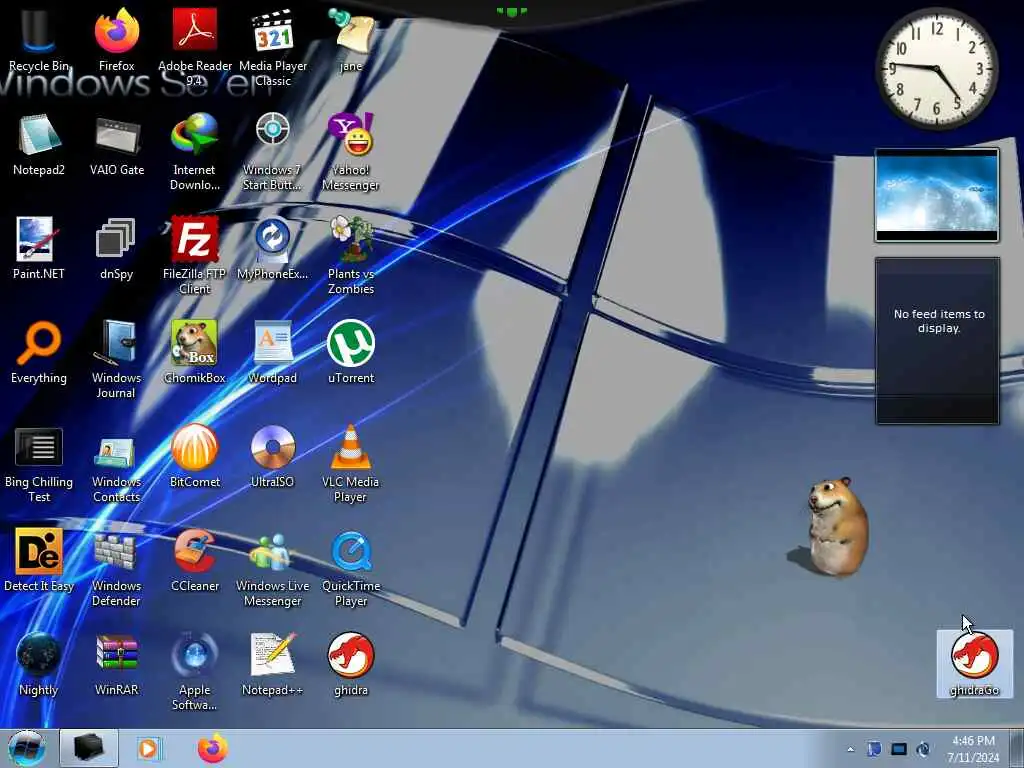Select the BitComet icon
This screenshot has width=1024, height=768.
click(195, 456)
